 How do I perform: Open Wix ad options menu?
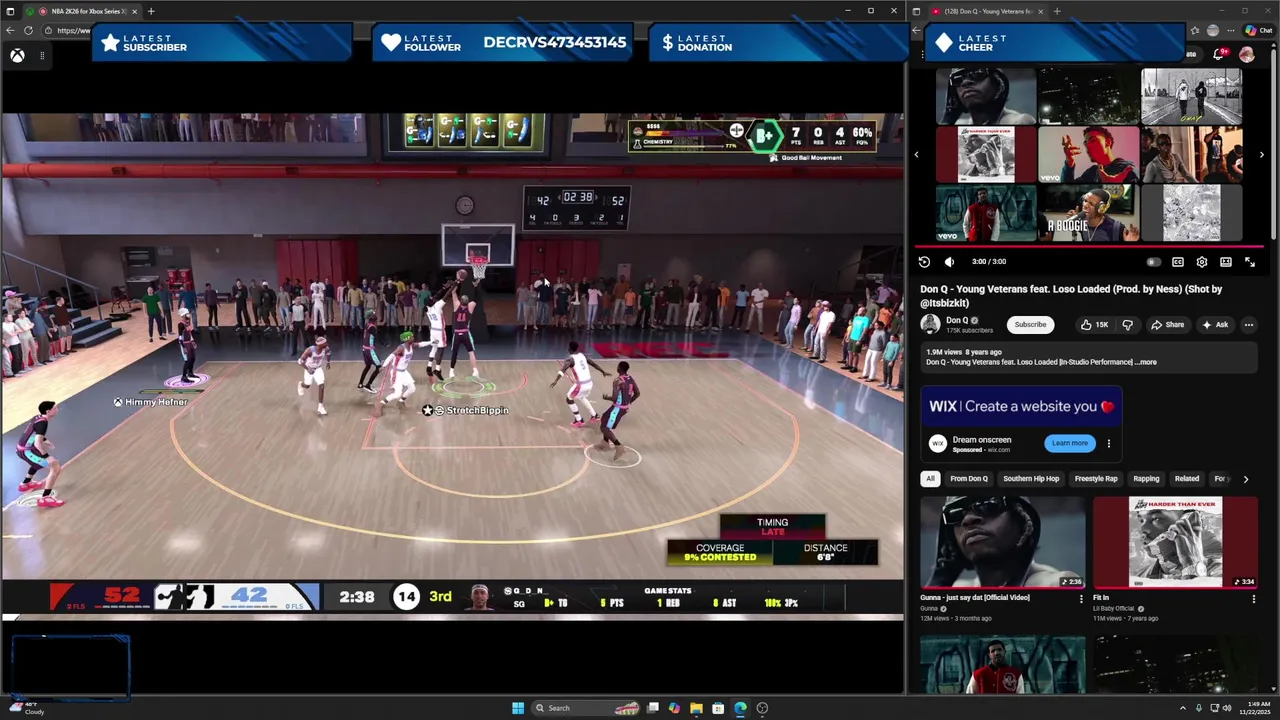coord(1108,443)
